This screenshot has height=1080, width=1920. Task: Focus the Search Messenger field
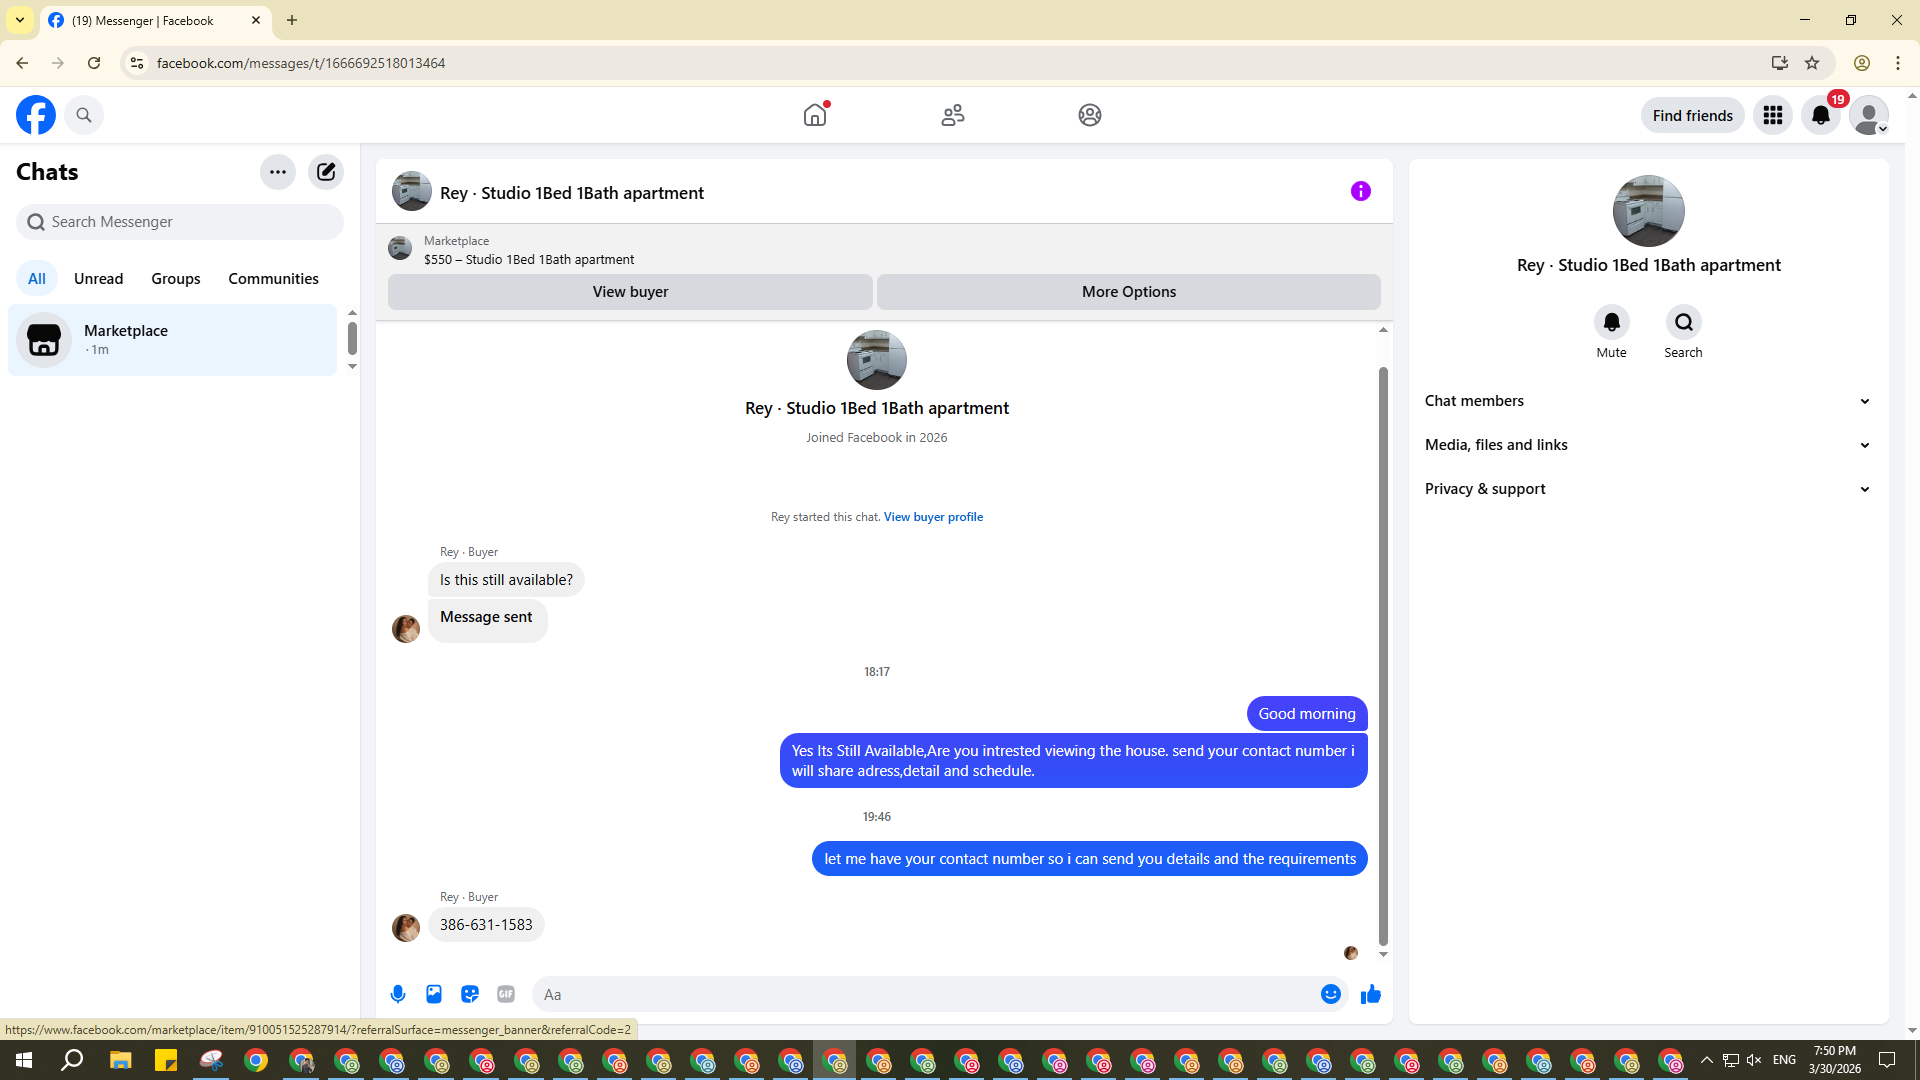coord(190,222)
